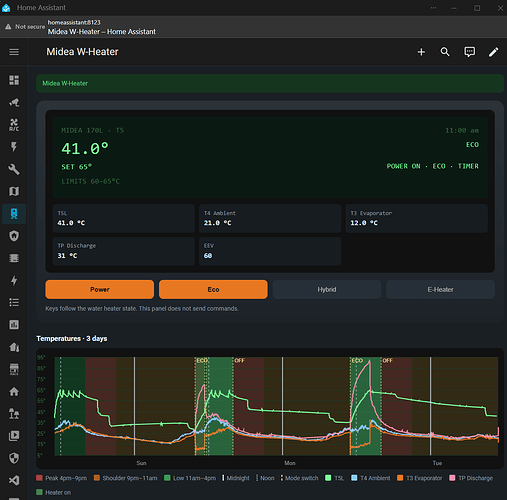
Task: Click the Temperatures · 3 days heading
Action: coord(72,339)
